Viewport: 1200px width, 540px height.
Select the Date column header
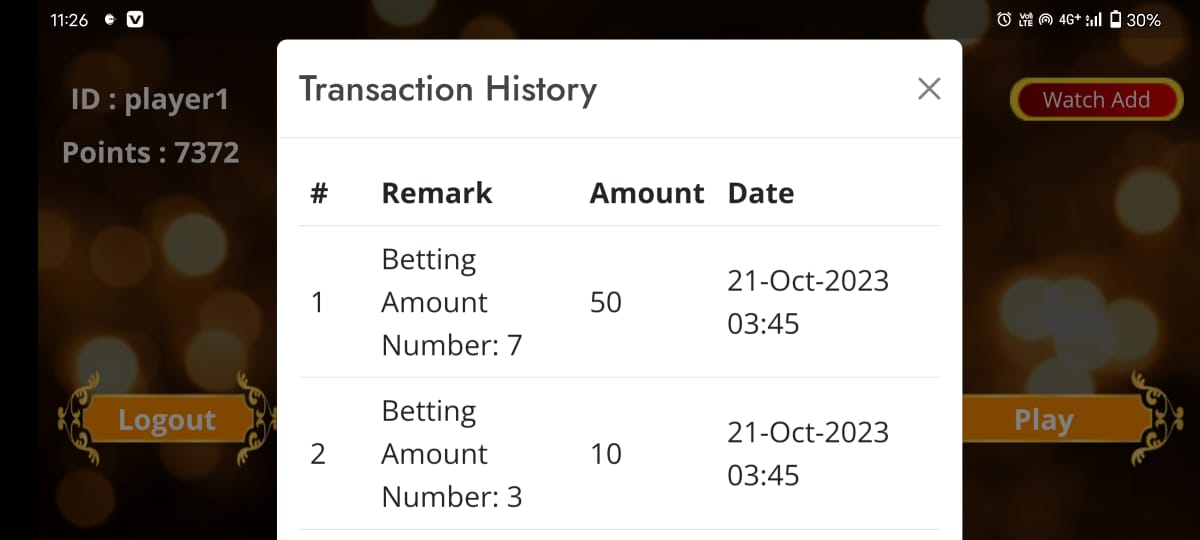click(761, 193)
